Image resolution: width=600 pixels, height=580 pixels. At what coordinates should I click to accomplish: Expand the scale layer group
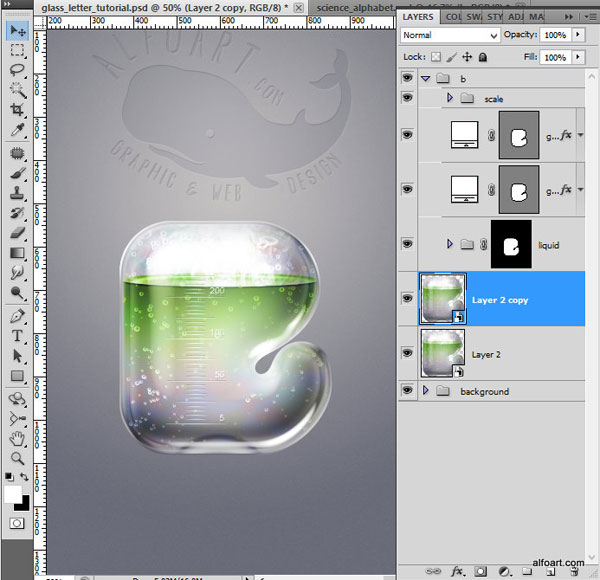450,98
